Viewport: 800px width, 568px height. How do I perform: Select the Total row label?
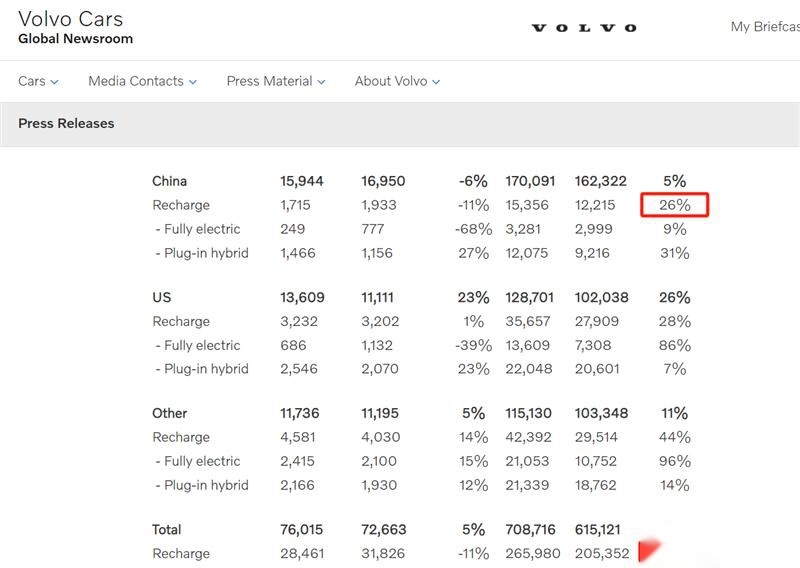coord(166,530)
